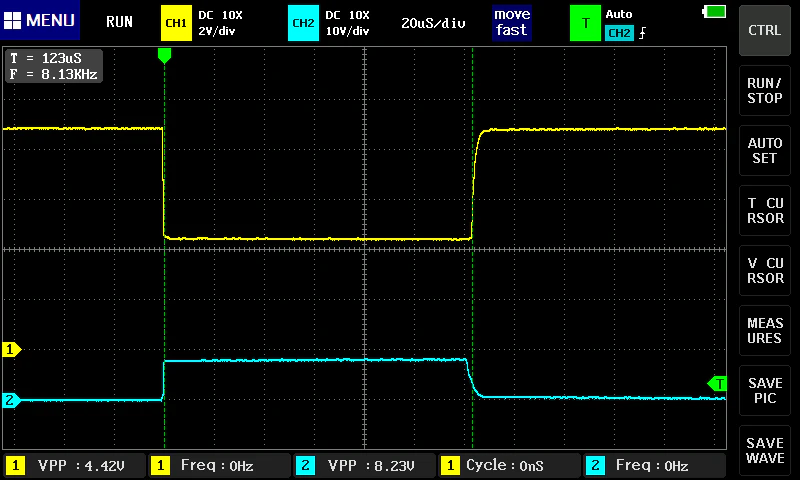Click the SAVE PIC button
This screenshot has width=800, height=480.
coord(764,391)
